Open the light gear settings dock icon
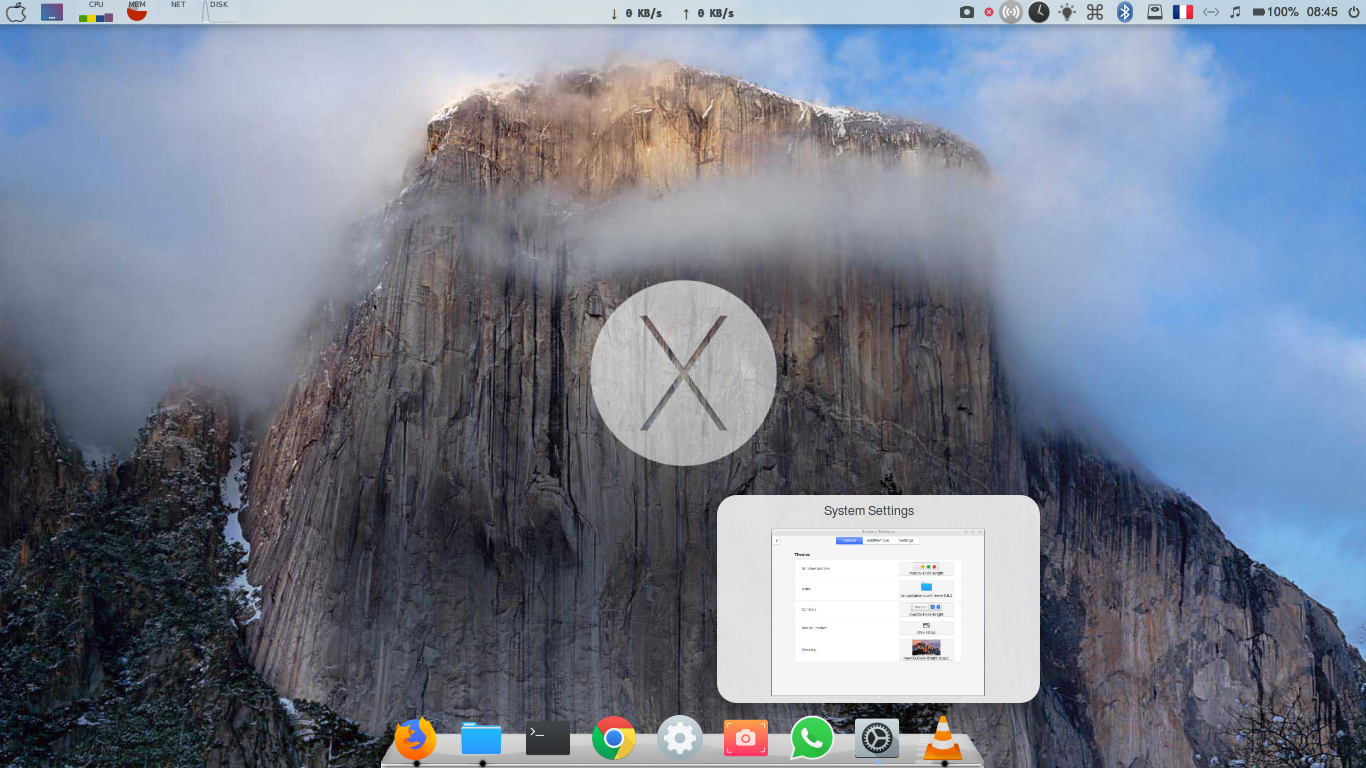The height and width of the screenshot is (768, 1366). pyautogui.click(x=679, y=739)
